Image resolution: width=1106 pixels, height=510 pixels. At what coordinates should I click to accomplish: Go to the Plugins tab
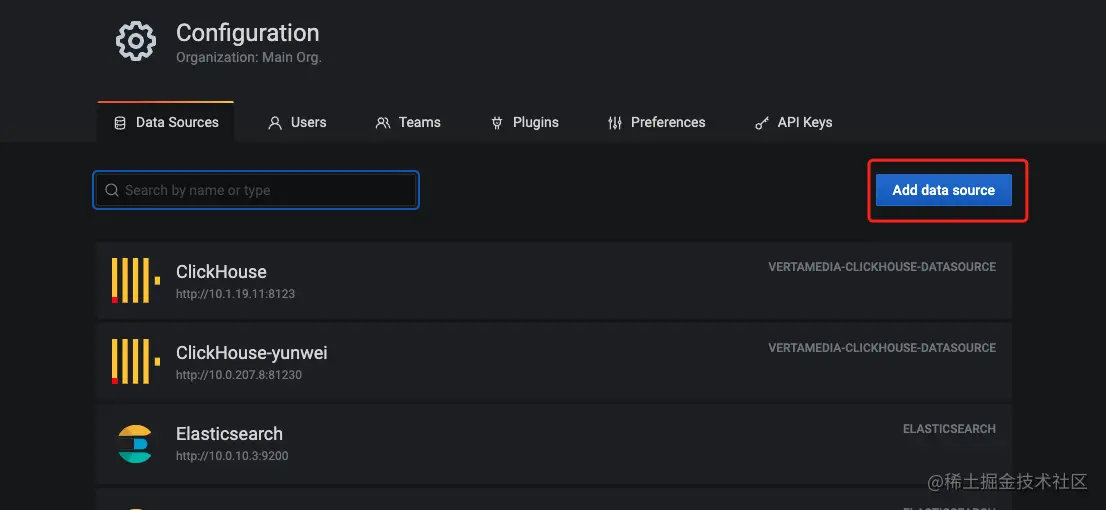coord(525,122)
